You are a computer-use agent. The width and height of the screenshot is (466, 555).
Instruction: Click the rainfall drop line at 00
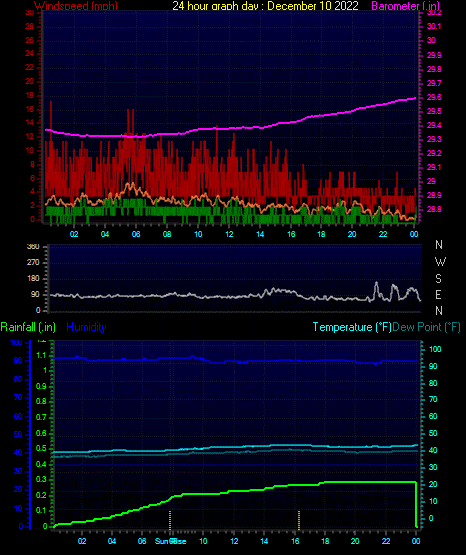pyautogui.click(x=416, y=504)
